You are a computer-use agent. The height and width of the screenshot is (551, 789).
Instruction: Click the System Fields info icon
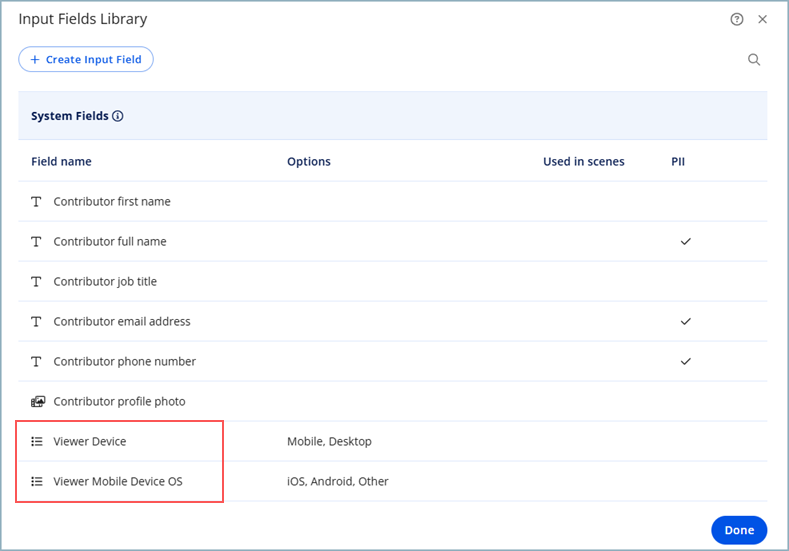point(118,116)
